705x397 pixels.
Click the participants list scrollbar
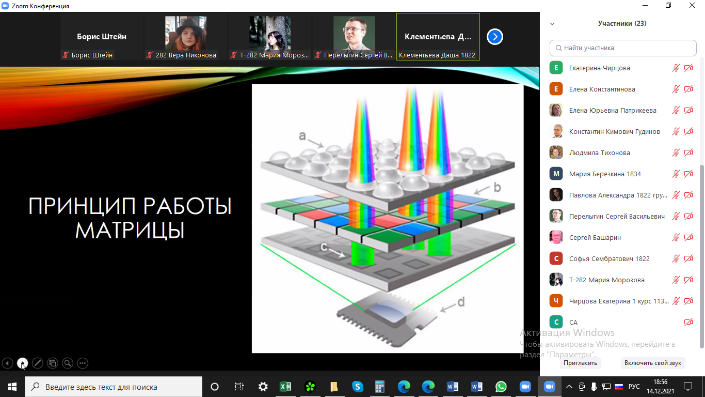702,256
